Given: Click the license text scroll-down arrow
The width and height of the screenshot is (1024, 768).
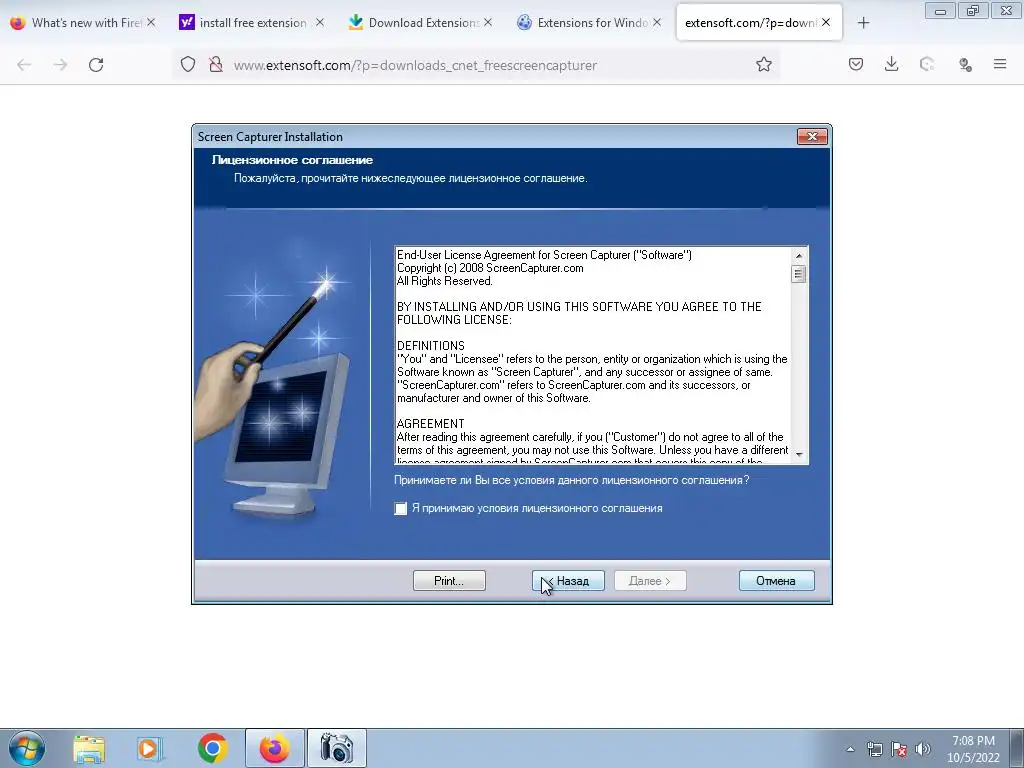Looking at the screenshot, I should tap(799, 454).
